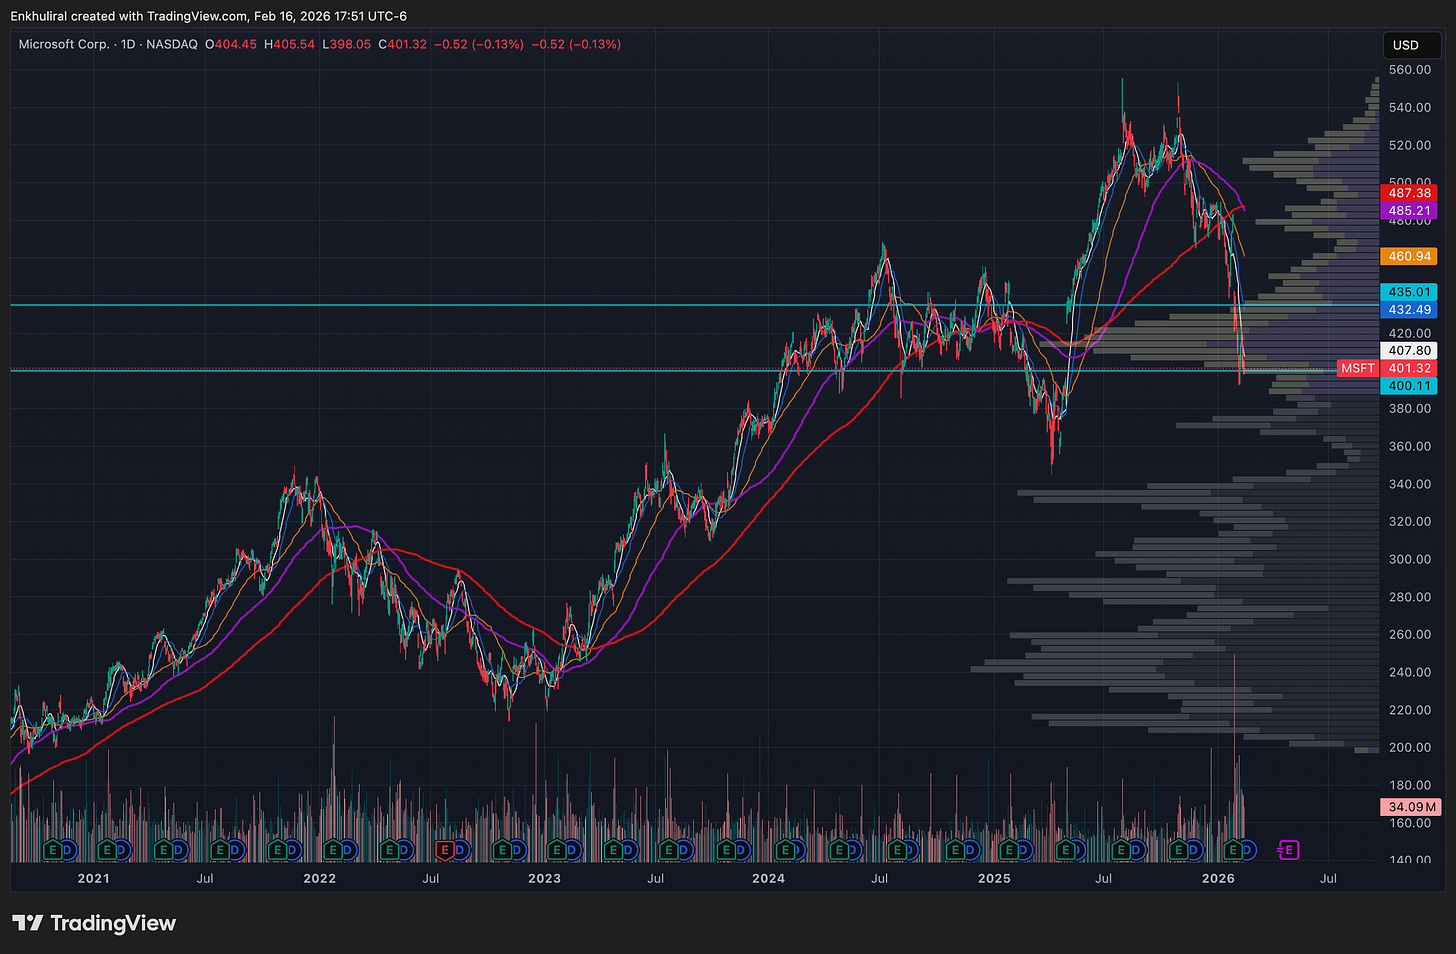Click the MSFT price tag label

[1357, 368]
